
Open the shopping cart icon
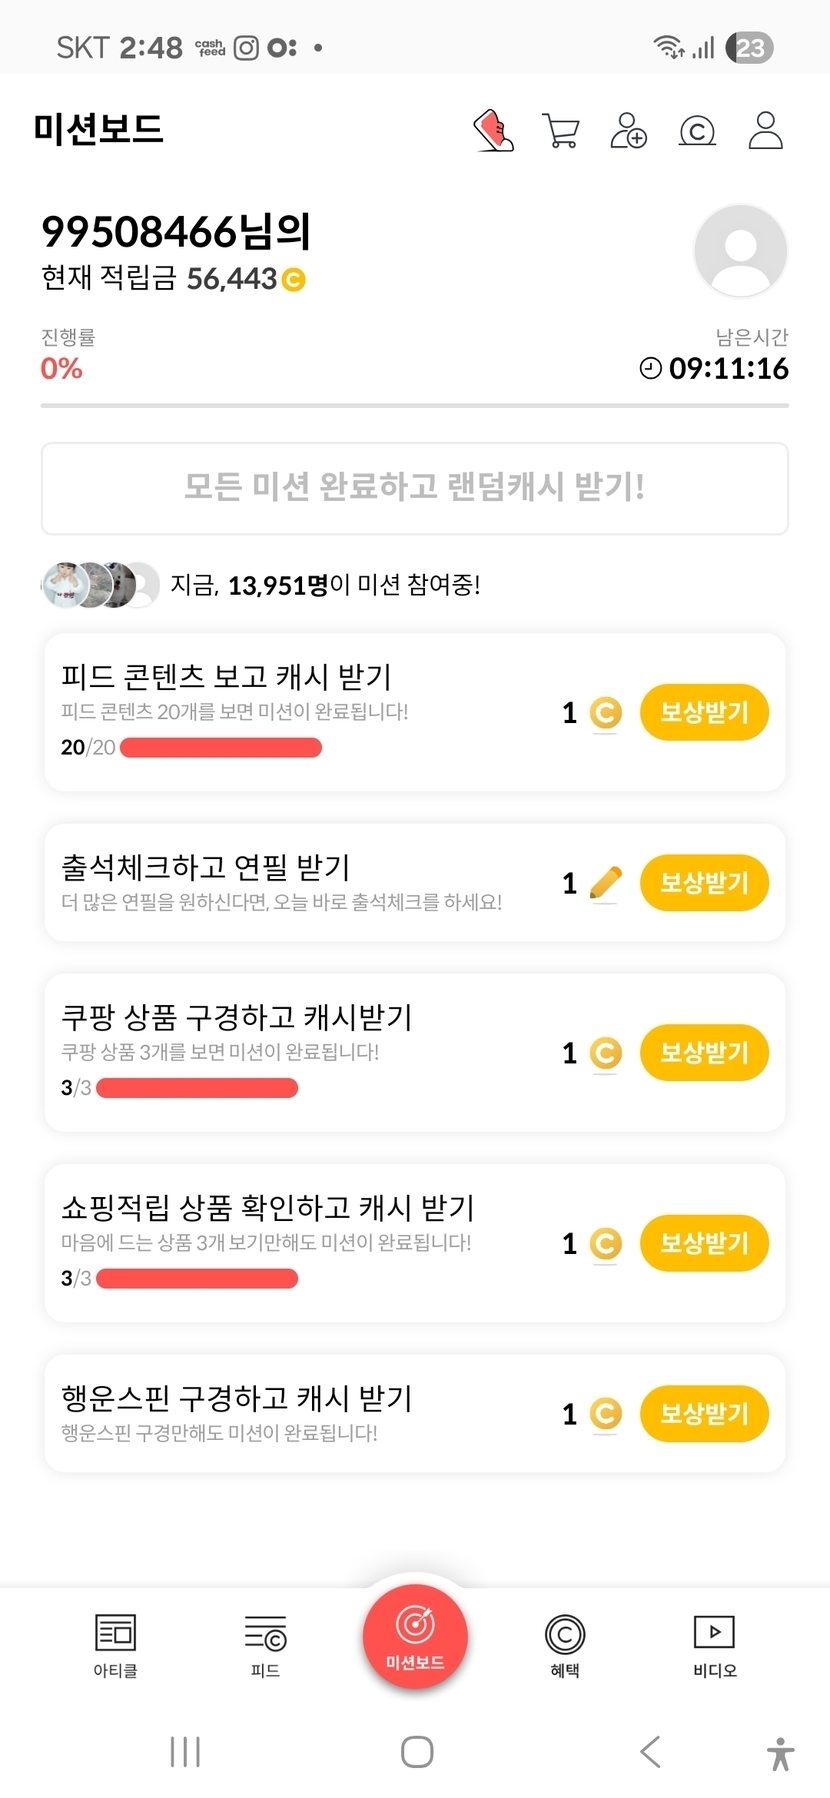(561, 130)
